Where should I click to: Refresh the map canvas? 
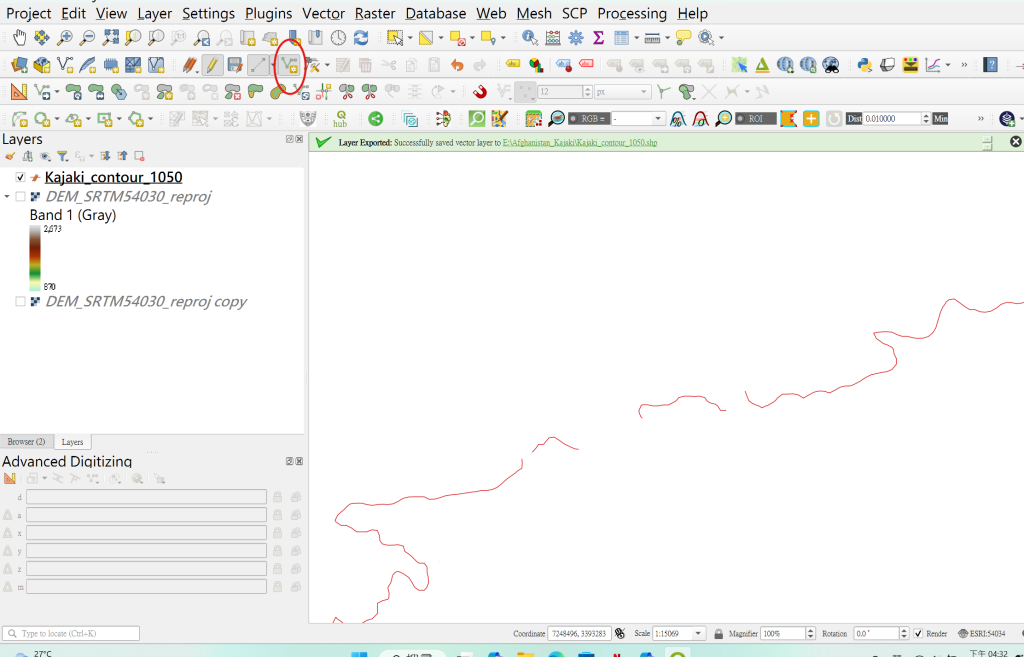[361, 38]
